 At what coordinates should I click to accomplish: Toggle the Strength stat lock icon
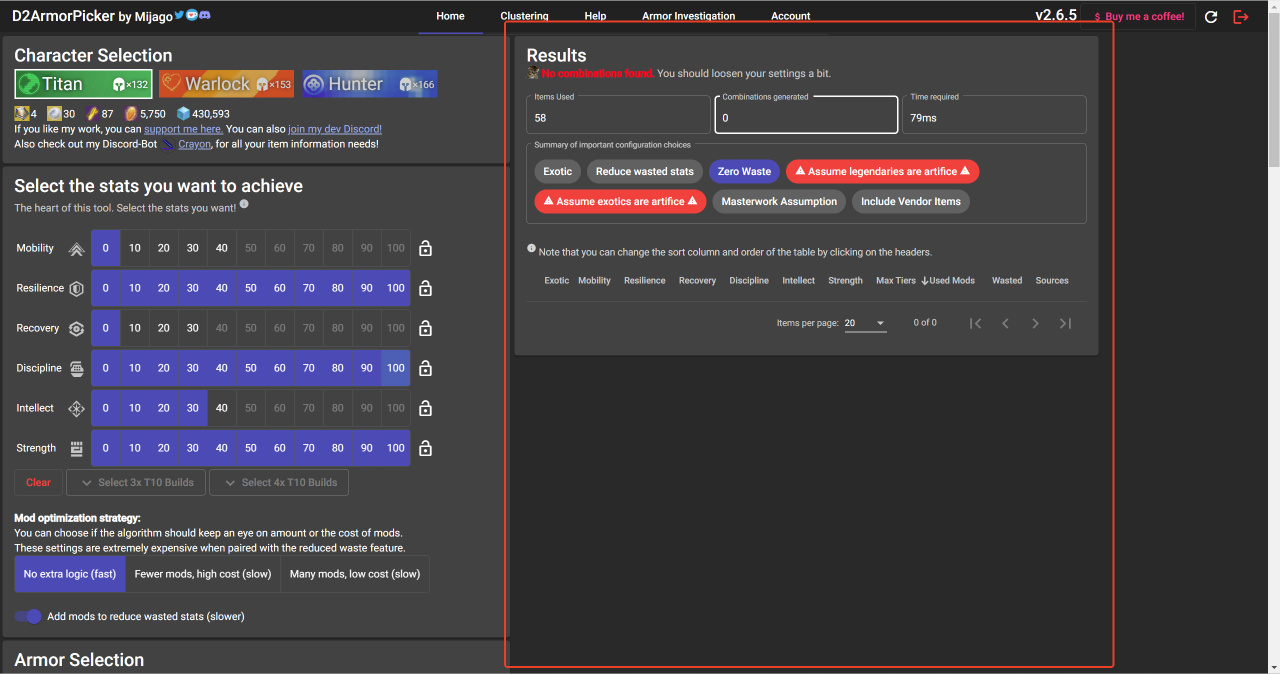pos(425,448)
